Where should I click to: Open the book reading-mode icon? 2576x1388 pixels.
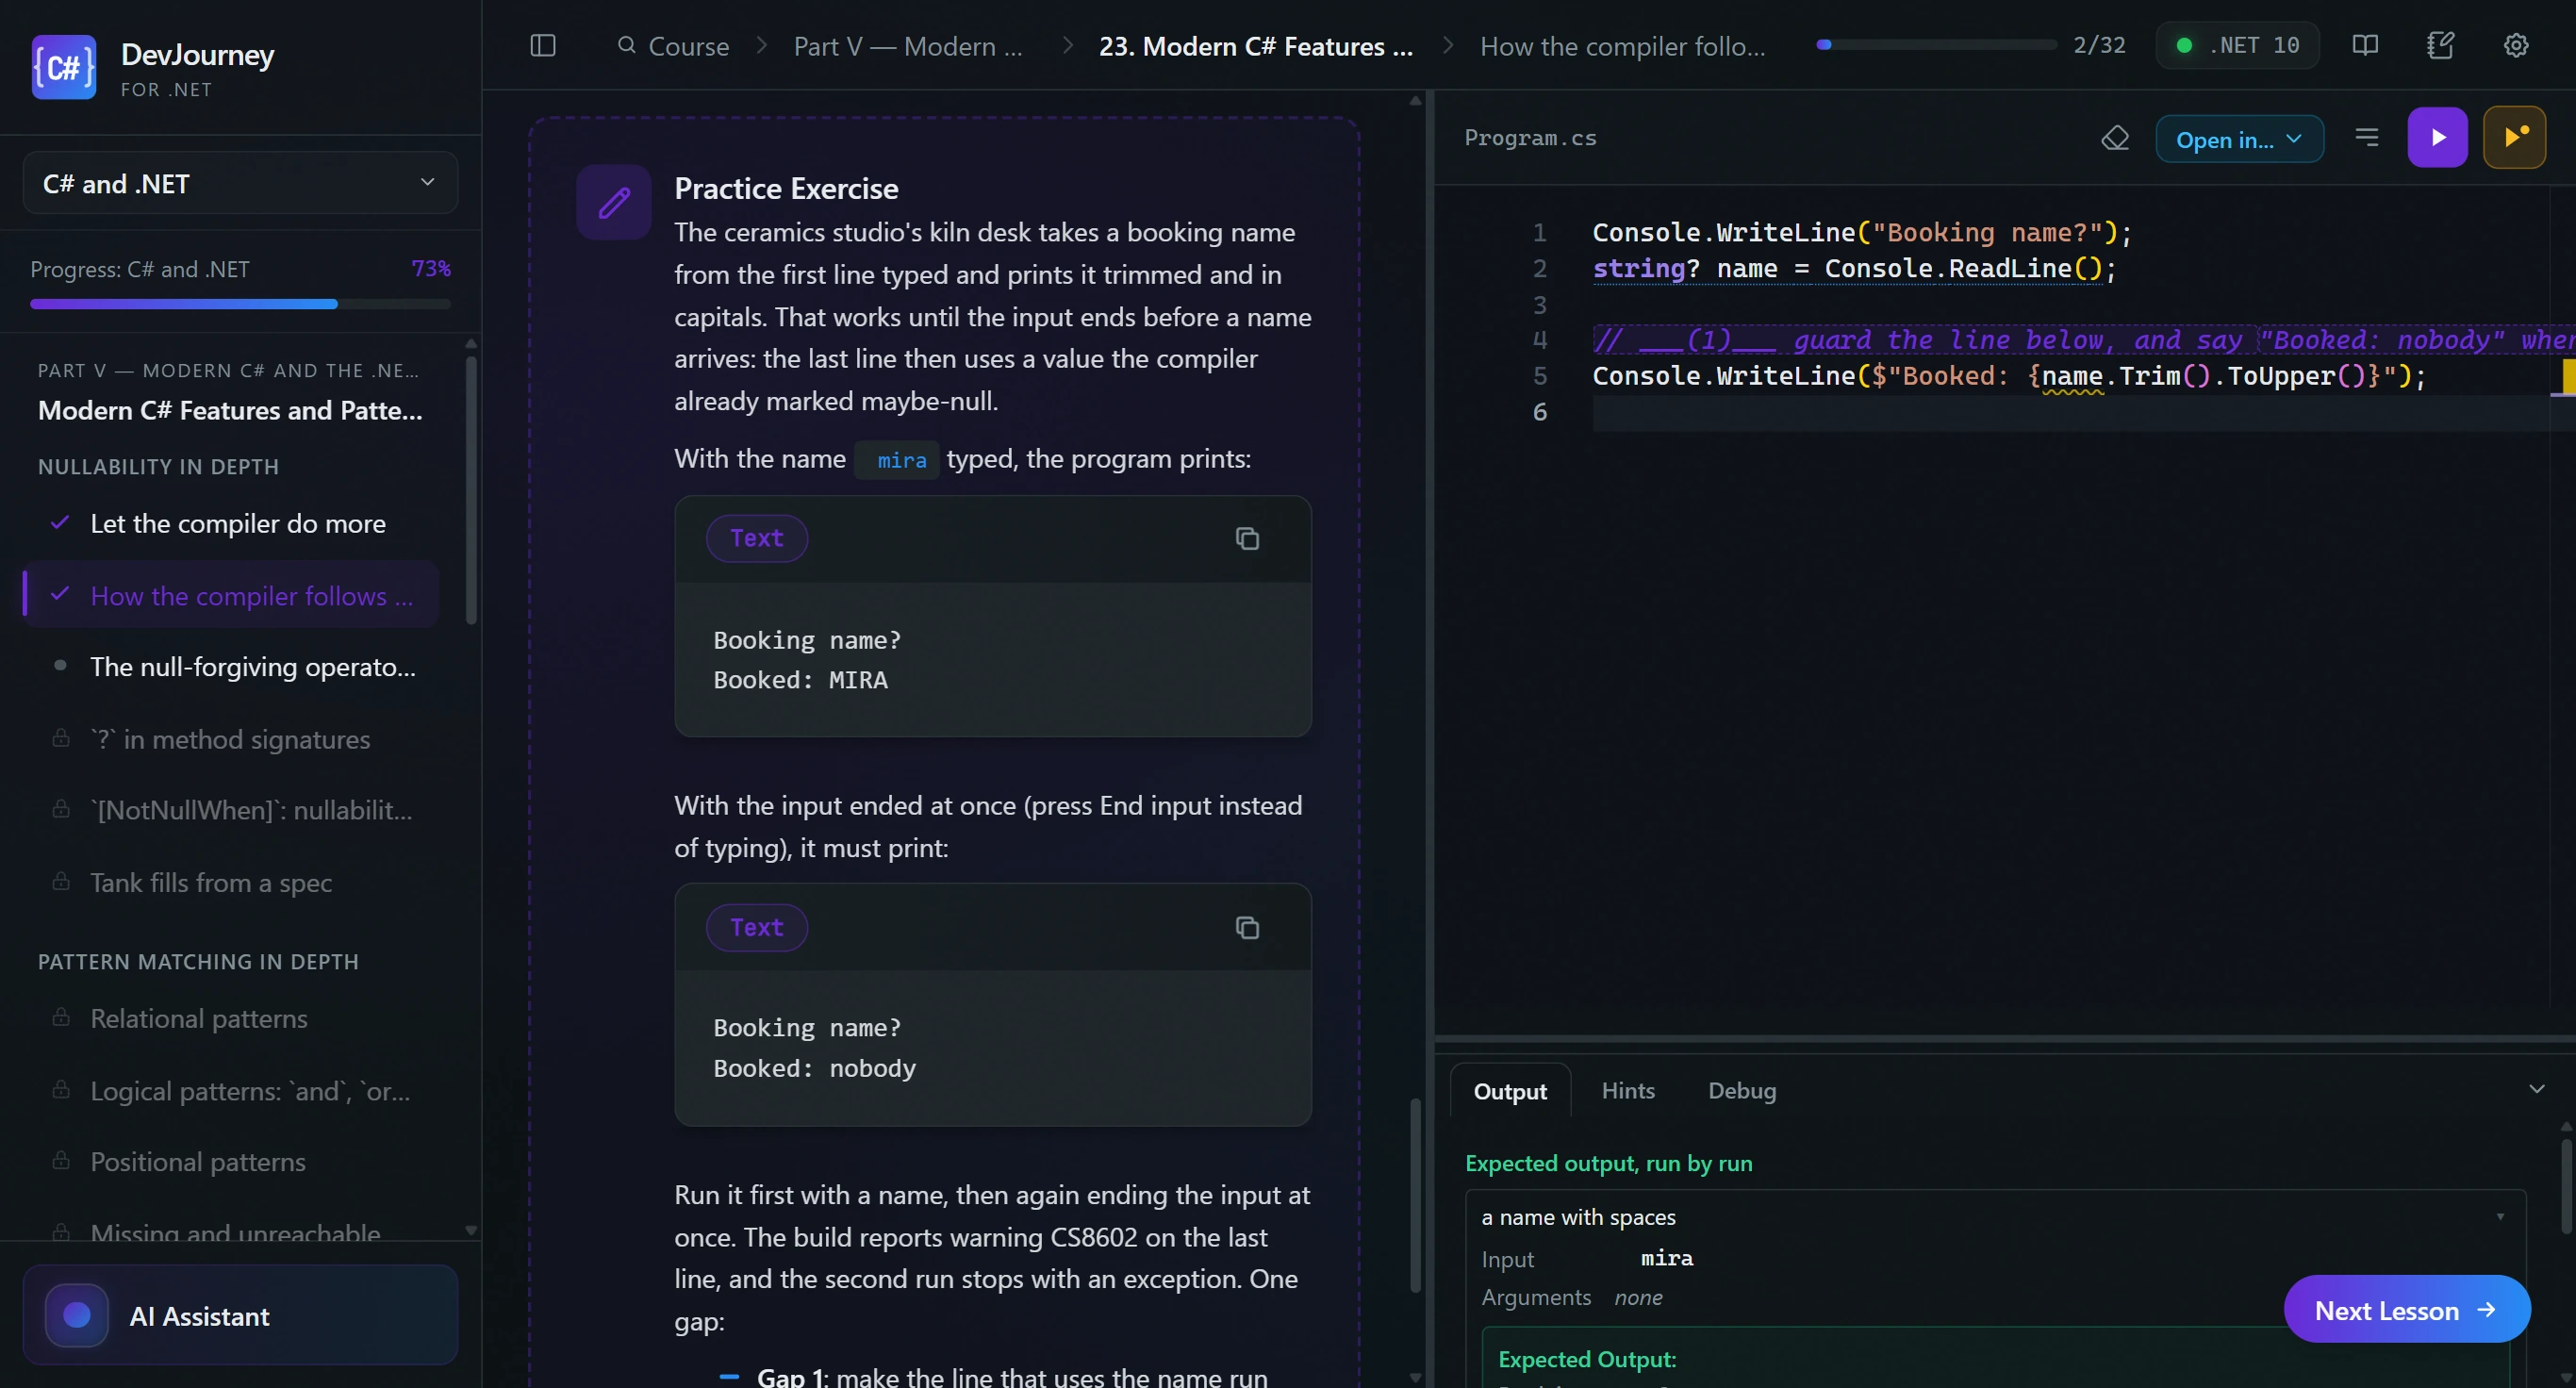[2365, 46]
